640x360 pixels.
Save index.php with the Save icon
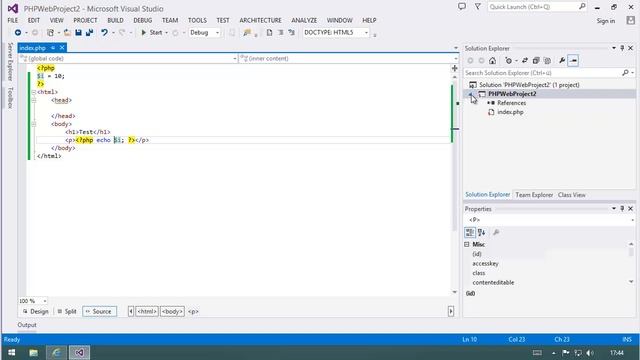tap(78, 33)
